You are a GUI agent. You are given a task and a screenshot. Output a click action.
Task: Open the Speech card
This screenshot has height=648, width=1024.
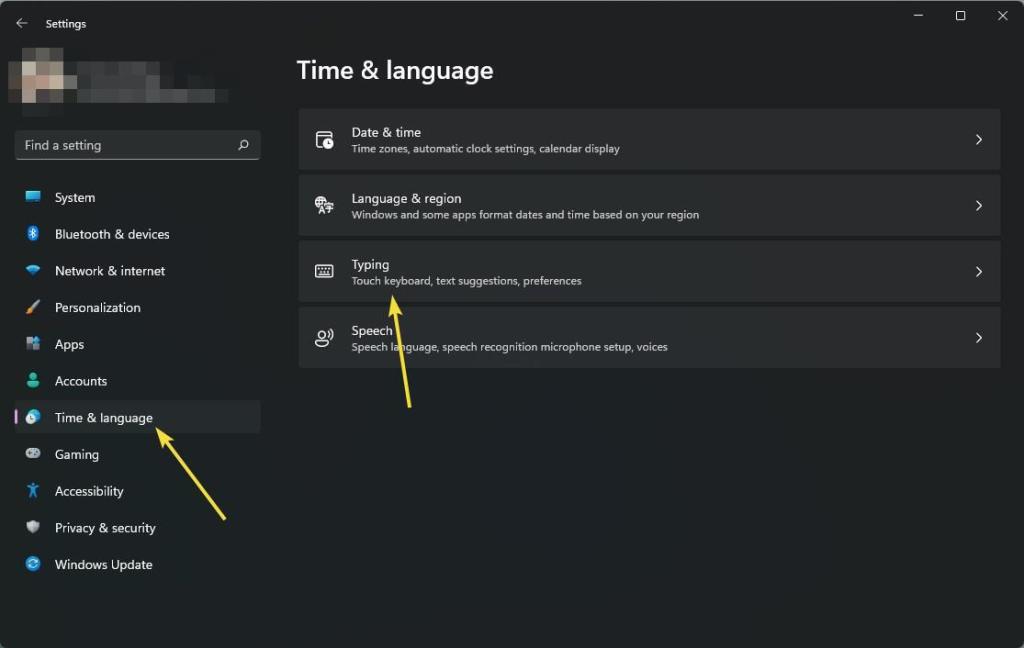649,338
